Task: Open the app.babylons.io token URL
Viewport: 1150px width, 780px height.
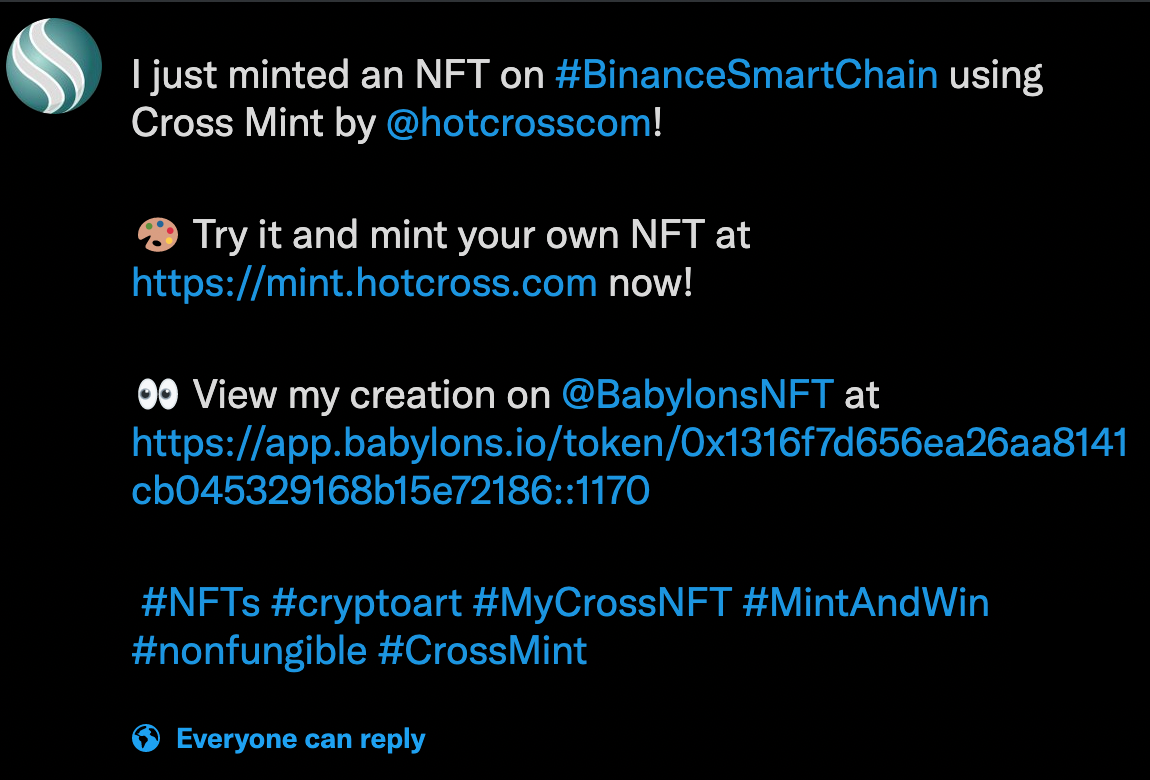Action: point(629,466)
